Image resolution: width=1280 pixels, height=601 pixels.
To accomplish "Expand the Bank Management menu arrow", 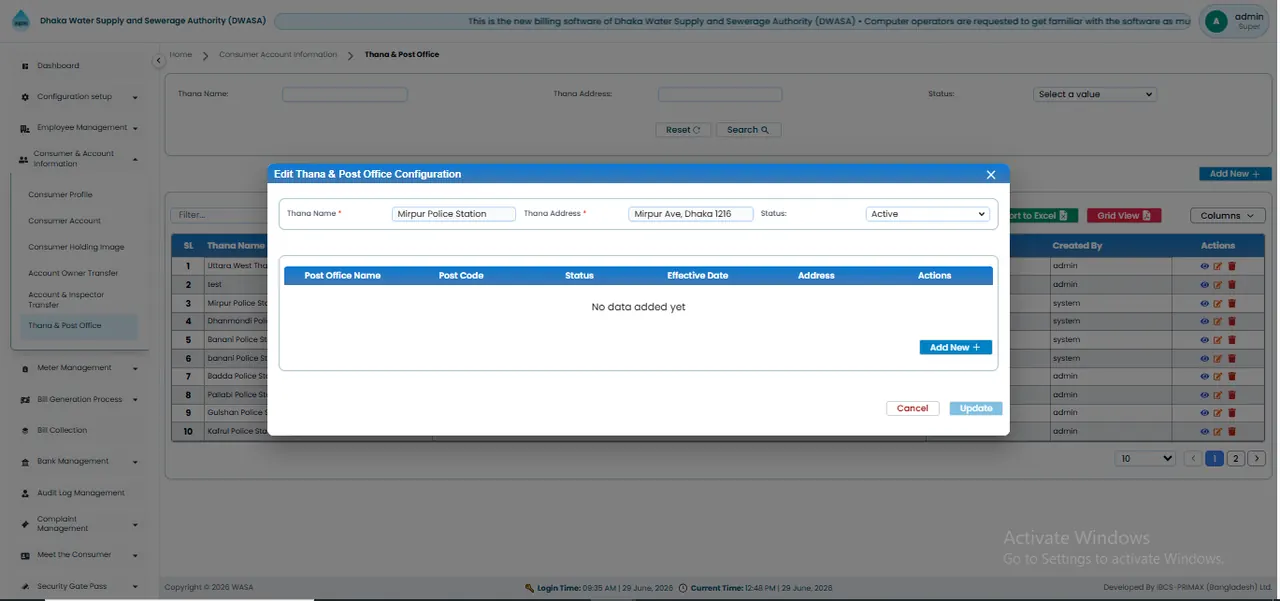I will point(135,462).
